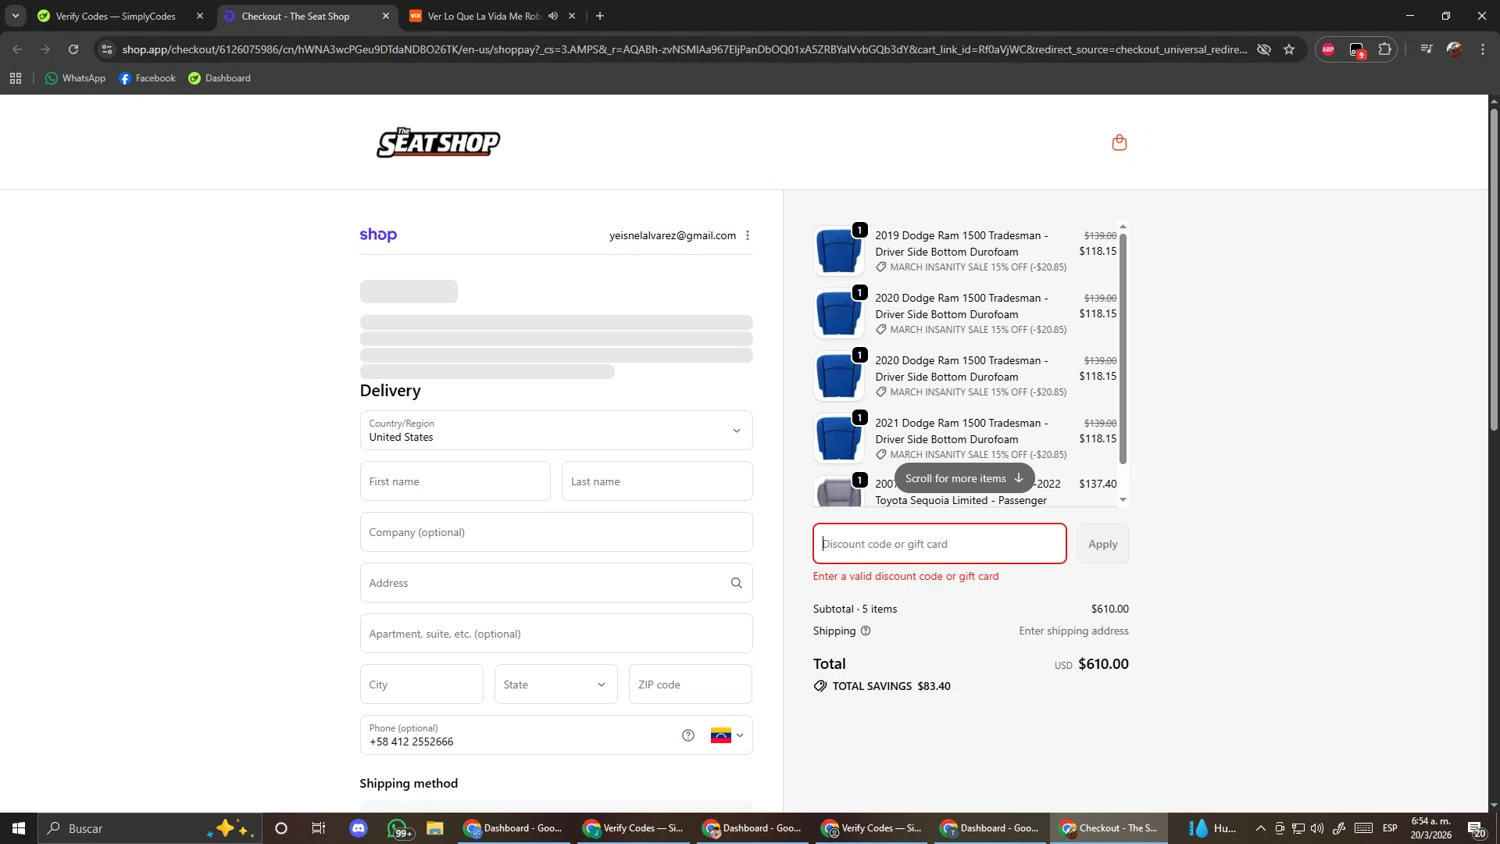1500x844 pixels.
Task: Click Windows taskbar Buscar search box
Action: pos(150,828)
